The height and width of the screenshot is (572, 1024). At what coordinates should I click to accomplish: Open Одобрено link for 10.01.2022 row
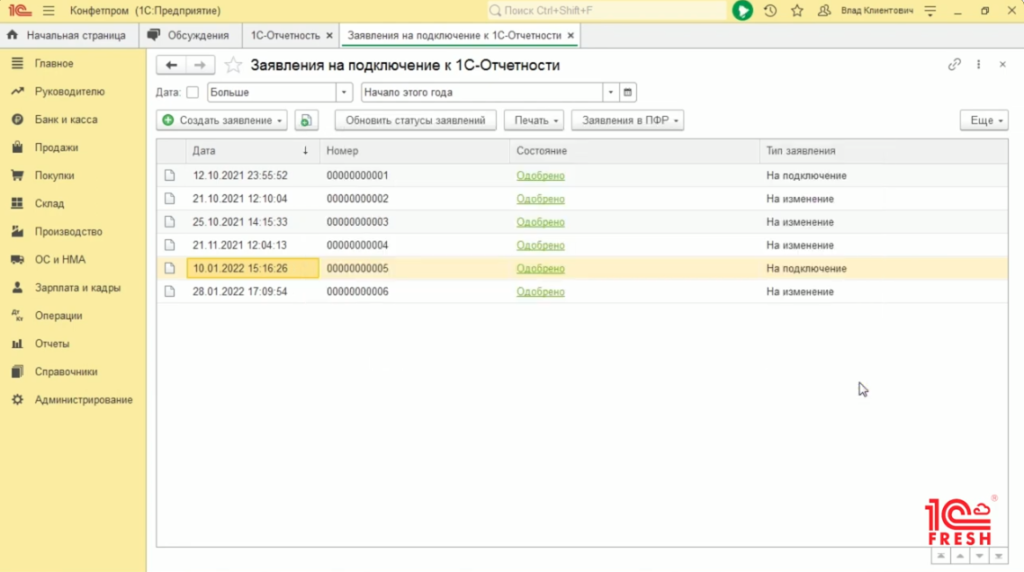pyautogui.click(x=540, y=268)
